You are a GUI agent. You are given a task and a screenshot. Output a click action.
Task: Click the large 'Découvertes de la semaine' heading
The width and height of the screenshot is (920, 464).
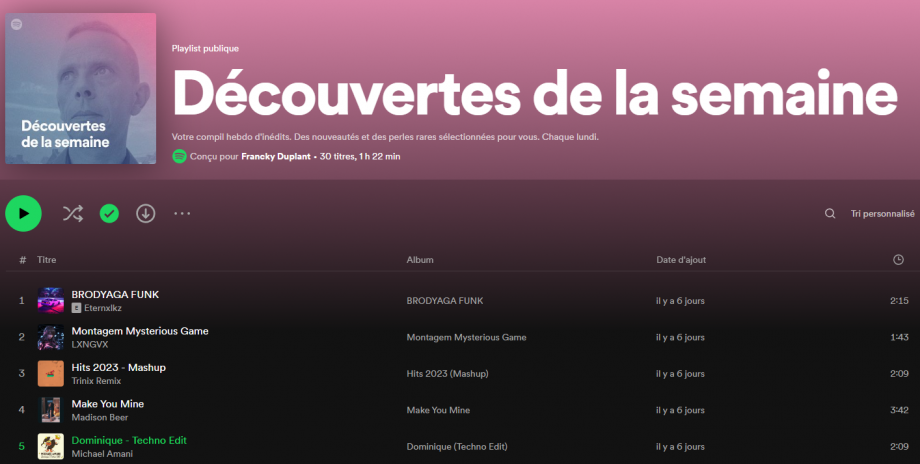(x=535, y=94)
